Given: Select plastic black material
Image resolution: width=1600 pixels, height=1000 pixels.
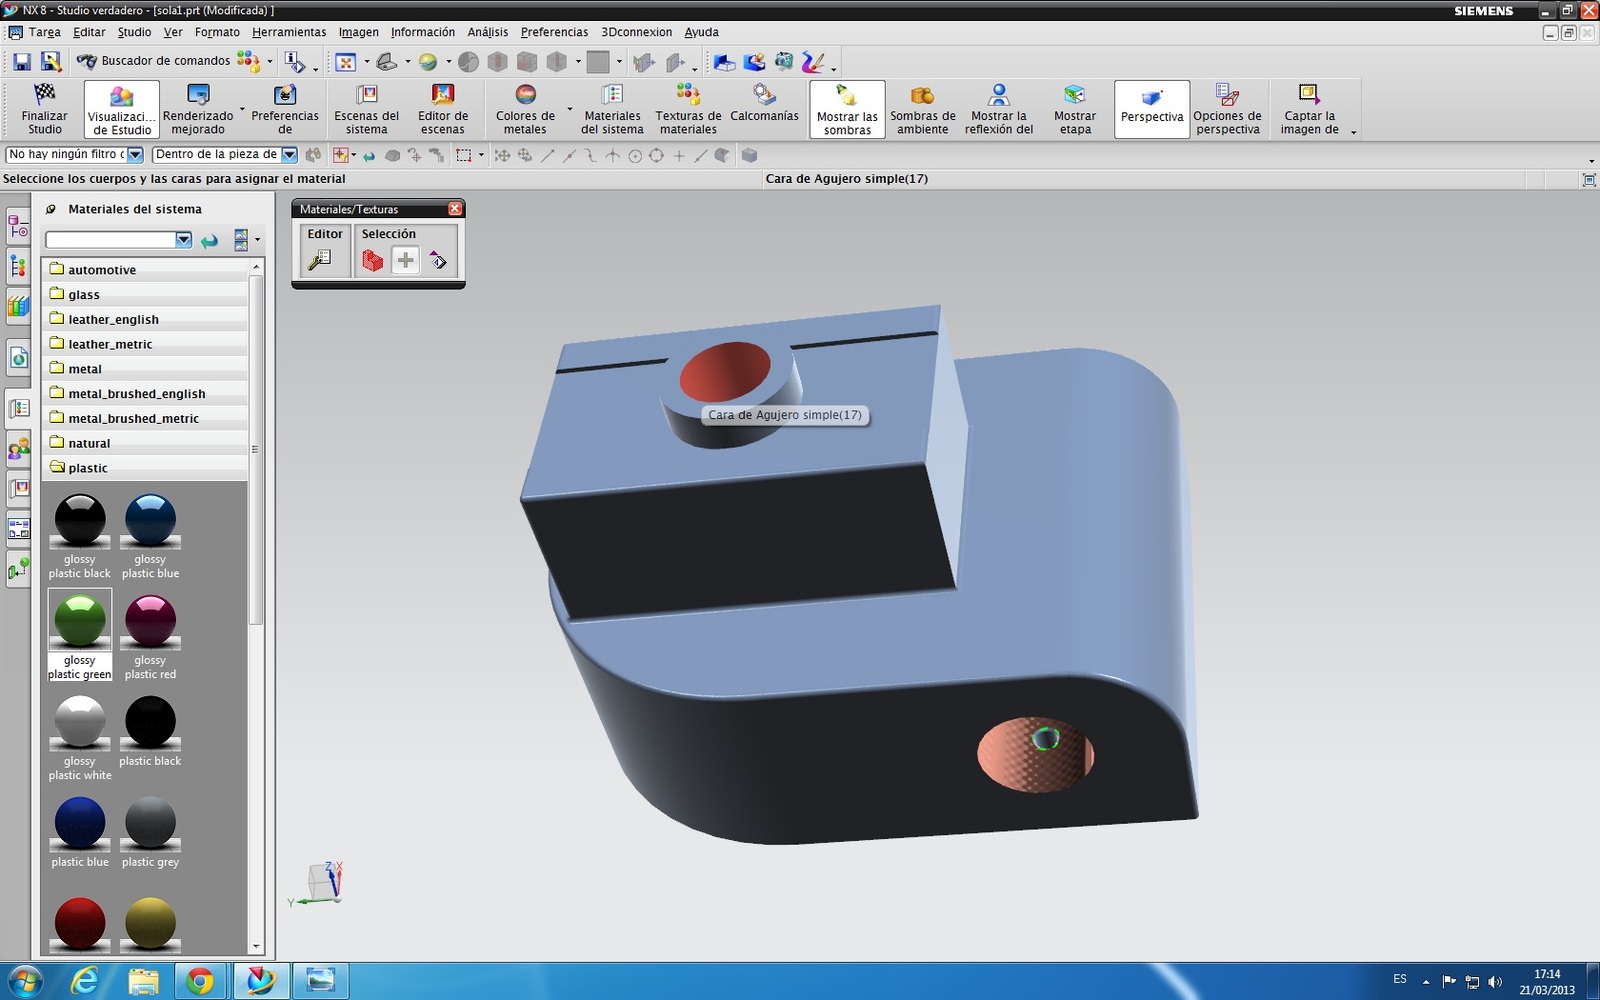Looking at the screenshot, I should (x=150, y=731).
